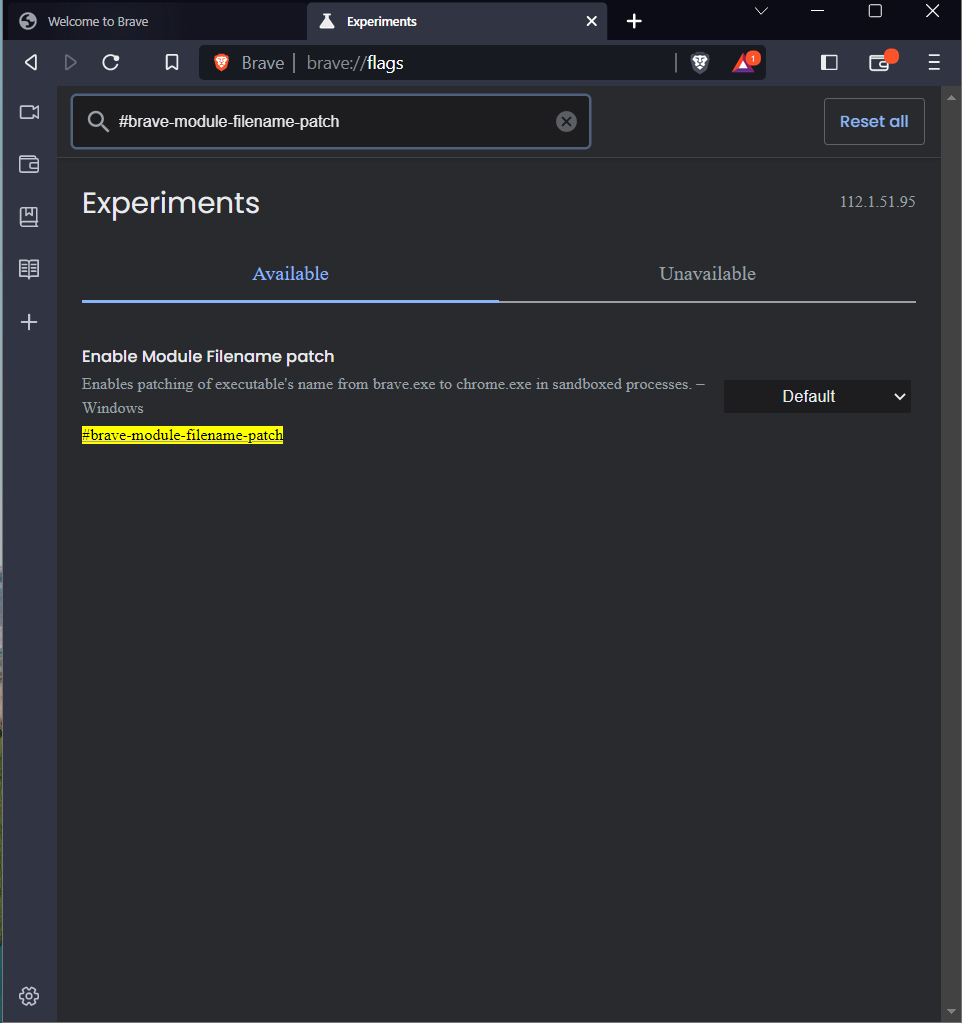This screenshot has height=1023, width=962.
Task: Click the highlighted #brave-module-filename-patch link
Action: 182,434
